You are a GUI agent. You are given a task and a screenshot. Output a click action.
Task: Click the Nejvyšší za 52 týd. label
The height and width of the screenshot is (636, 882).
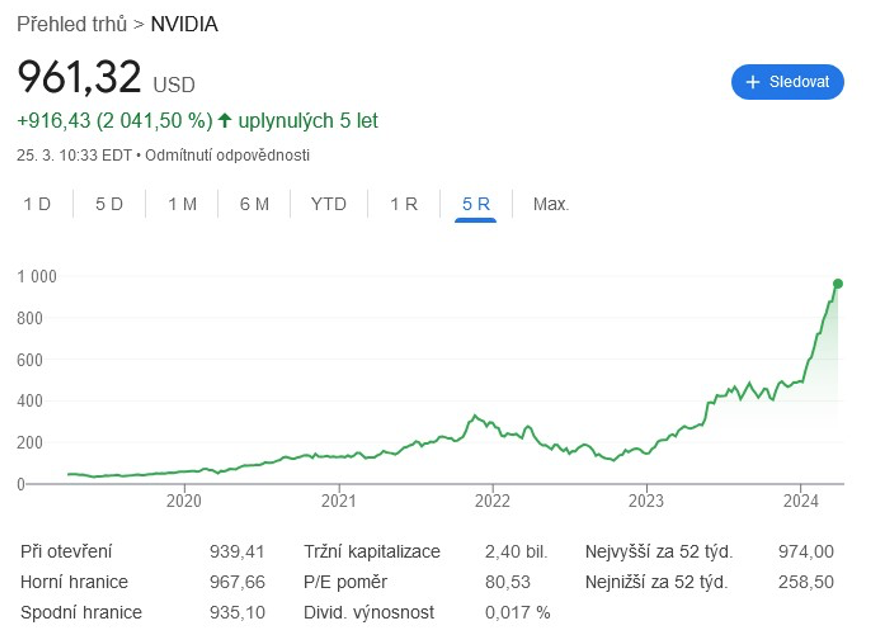pyautogui.click(x=659, y=551)
